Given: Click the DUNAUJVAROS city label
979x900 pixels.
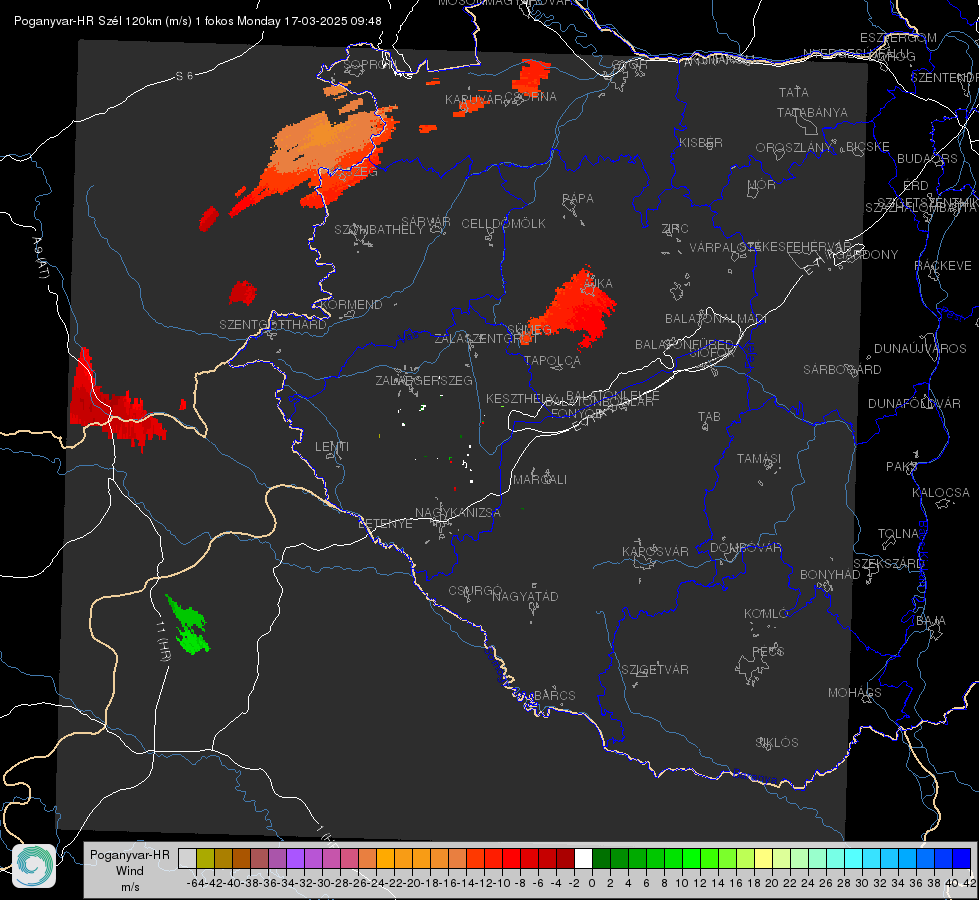Looking at the screenshot, I should (920, 349).
